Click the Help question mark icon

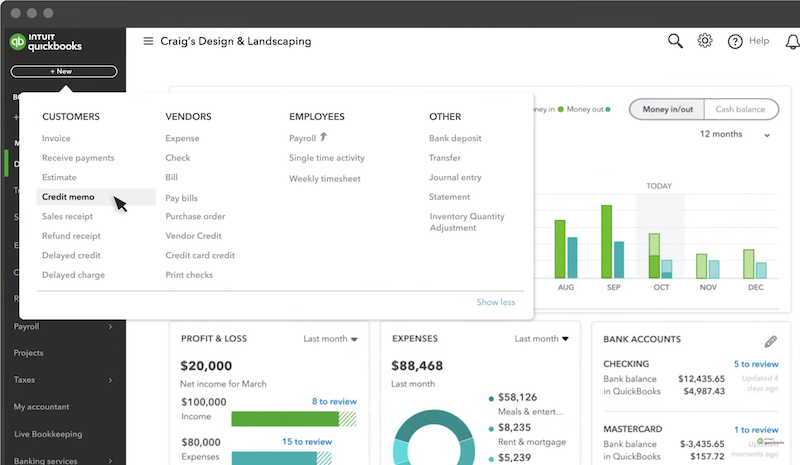click(x=735, y=41)
